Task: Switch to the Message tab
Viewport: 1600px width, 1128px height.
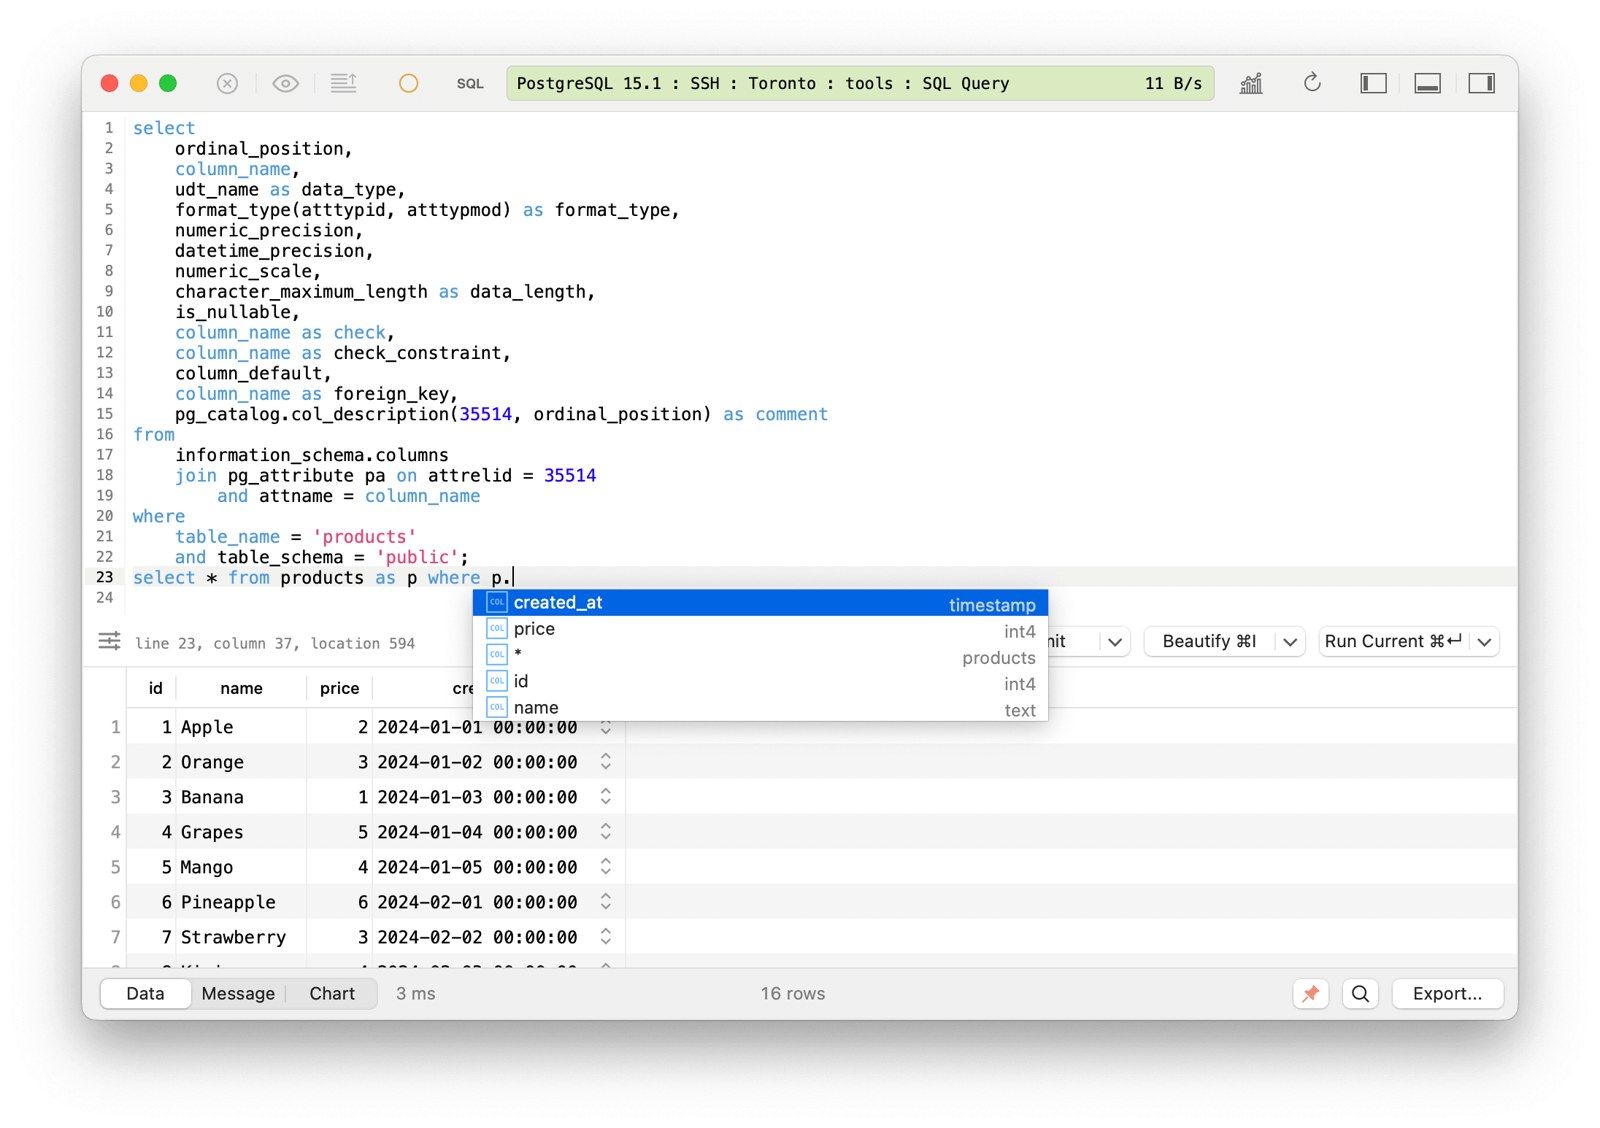Action: (x=238, y=993)
